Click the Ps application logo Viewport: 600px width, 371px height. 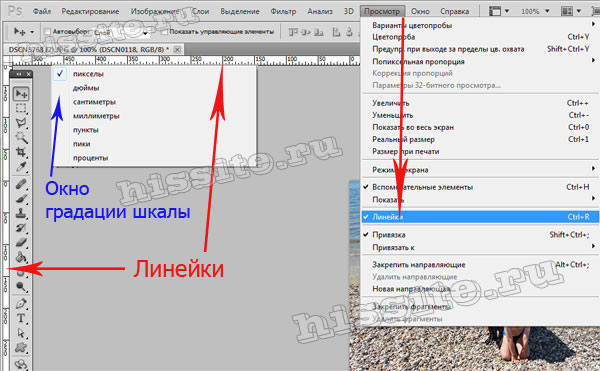(x=15, y=11)
